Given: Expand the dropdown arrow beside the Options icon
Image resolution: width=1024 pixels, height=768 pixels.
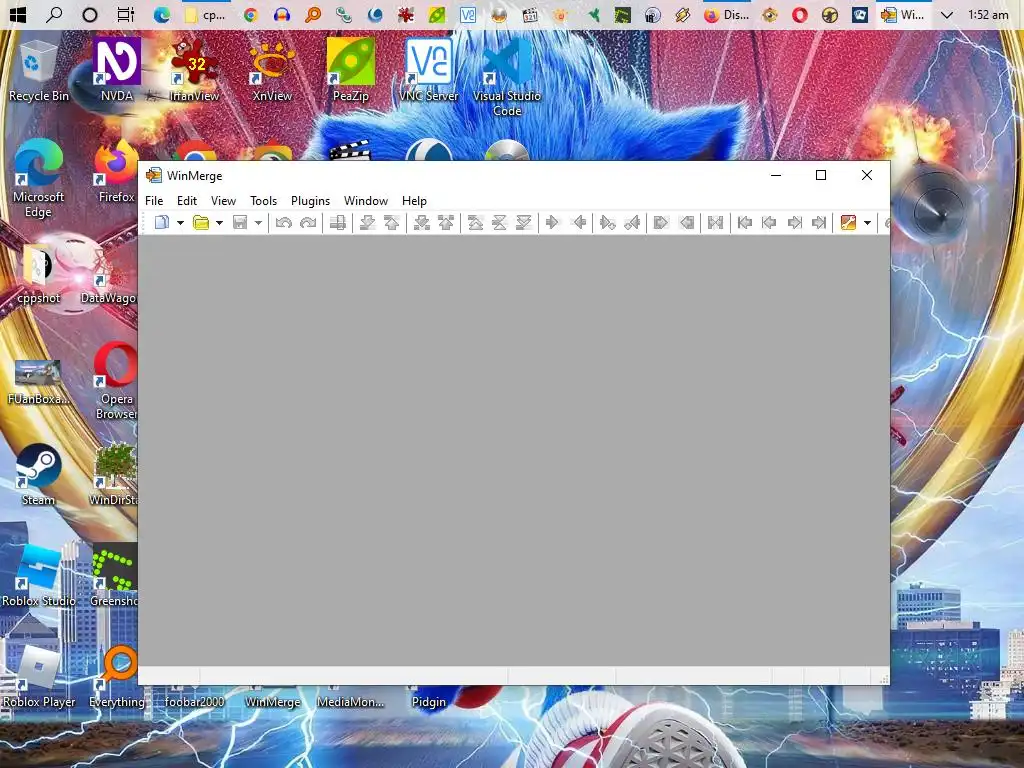Looking at the screenshot, I should click(867, 223).
